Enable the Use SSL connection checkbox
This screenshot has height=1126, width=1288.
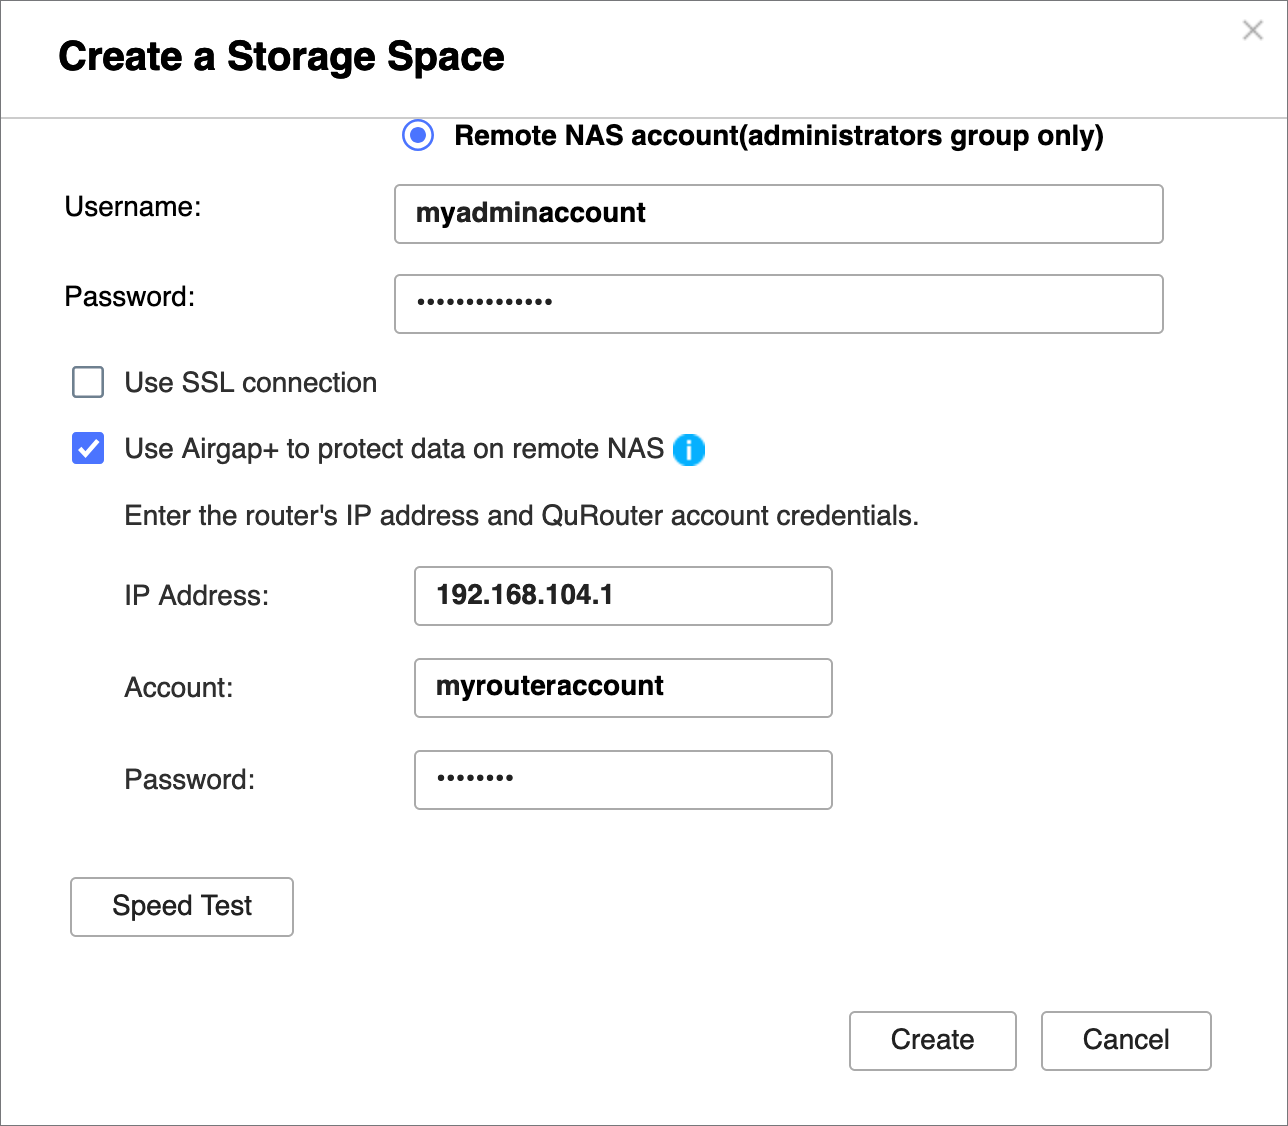point(88,382)
